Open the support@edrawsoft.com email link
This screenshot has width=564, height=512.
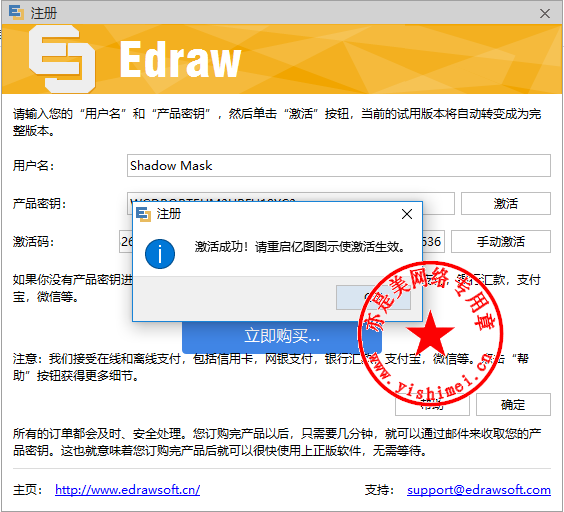pos(478,490)
